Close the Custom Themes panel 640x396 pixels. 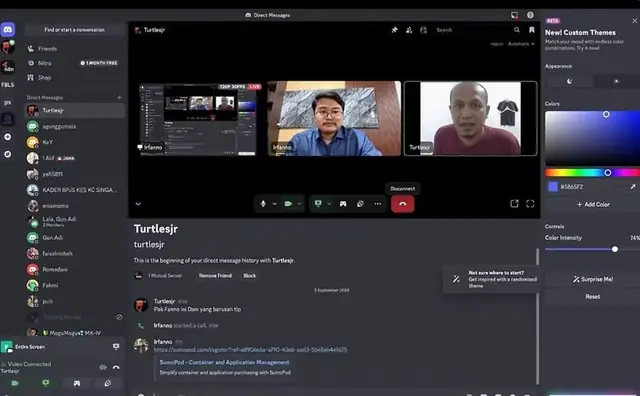point(635,21)
